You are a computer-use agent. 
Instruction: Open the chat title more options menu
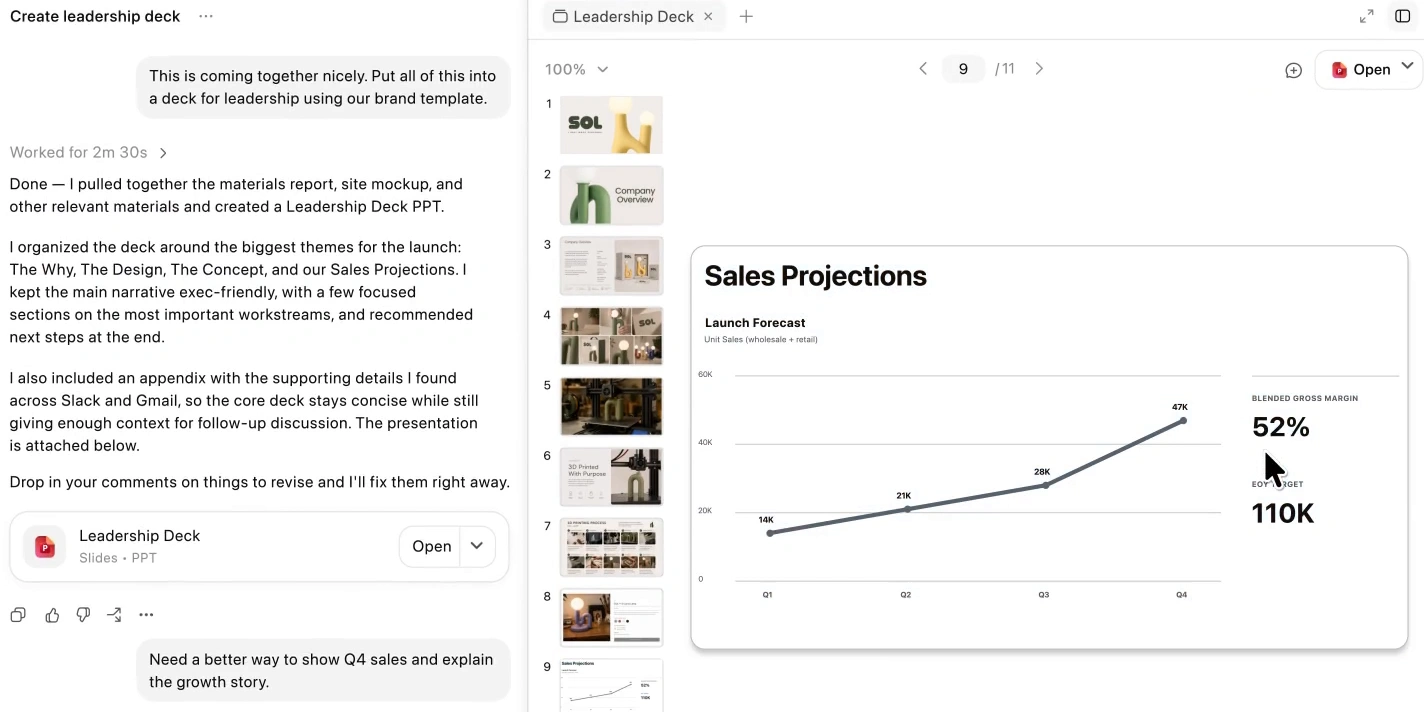pos(206,16)
